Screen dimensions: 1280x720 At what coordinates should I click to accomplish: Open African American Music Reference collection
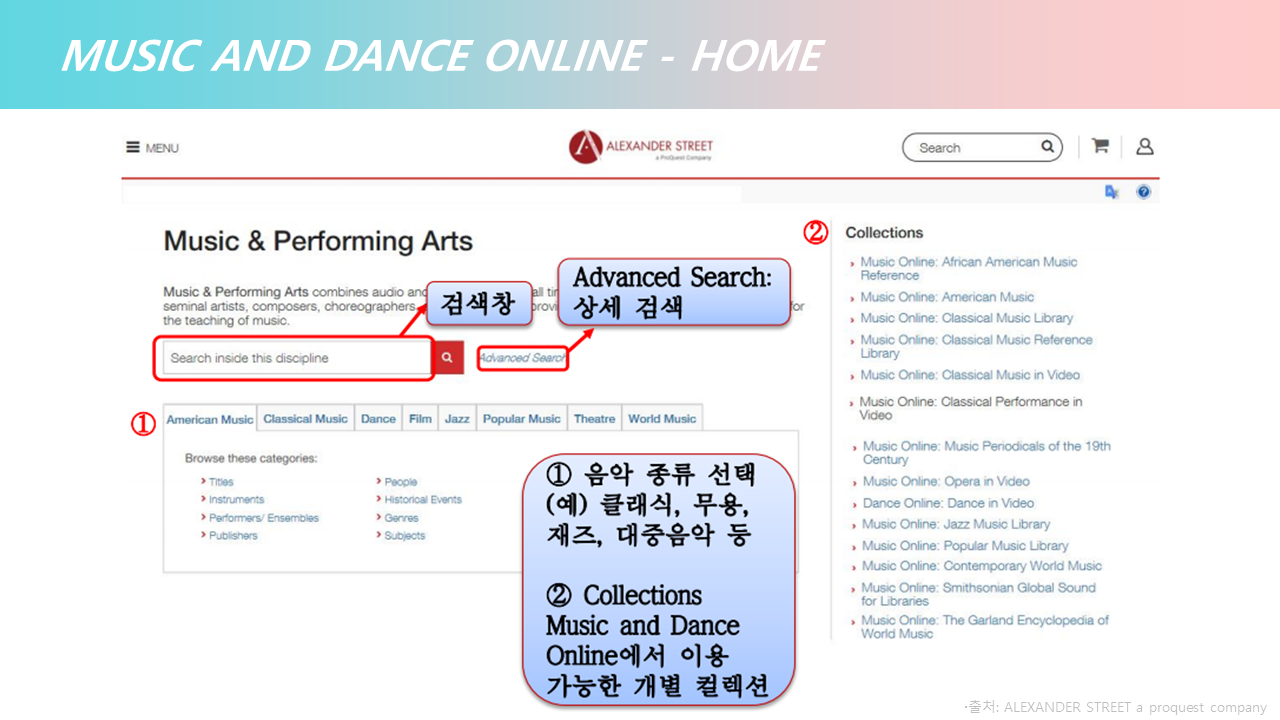968,269
